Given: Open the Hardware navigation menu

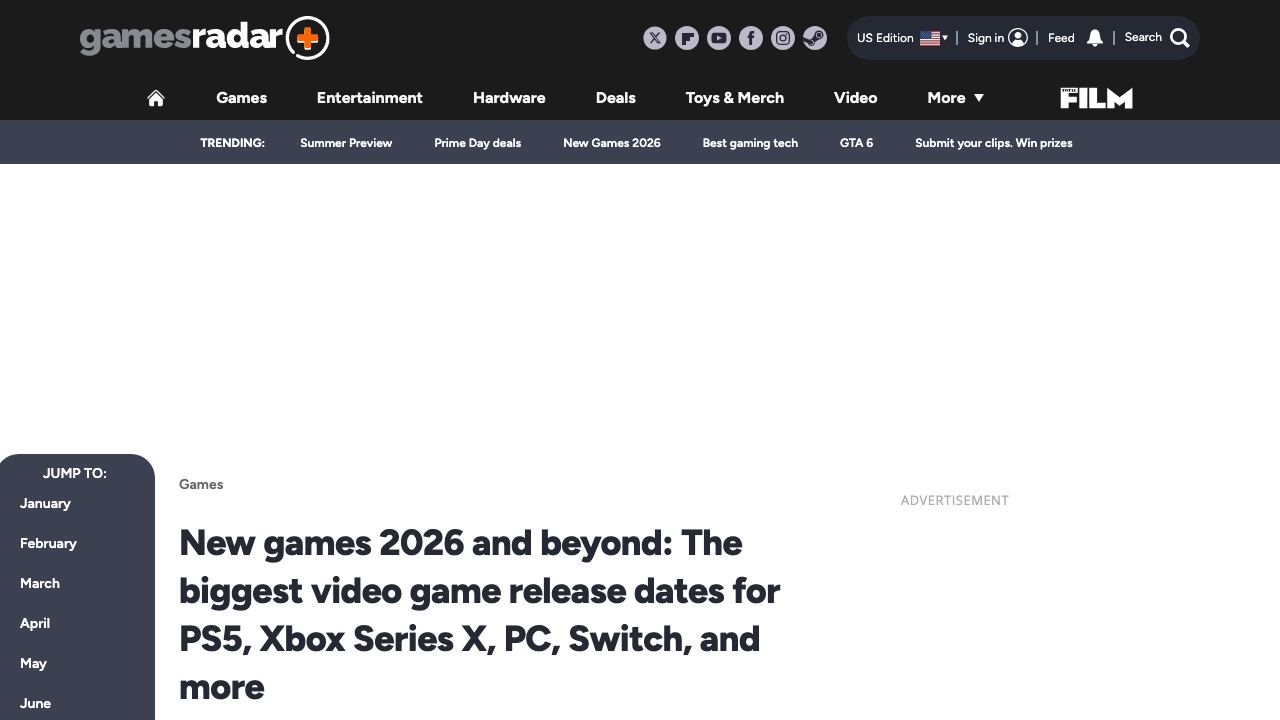Looking at the screenshot, I should (x=509, y=98).
